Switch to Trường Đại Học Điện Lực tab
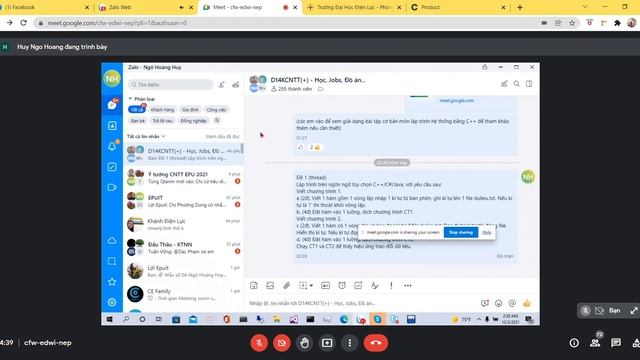Image resolution: width=640 pixels, height=360 pixels. [353, 7]
